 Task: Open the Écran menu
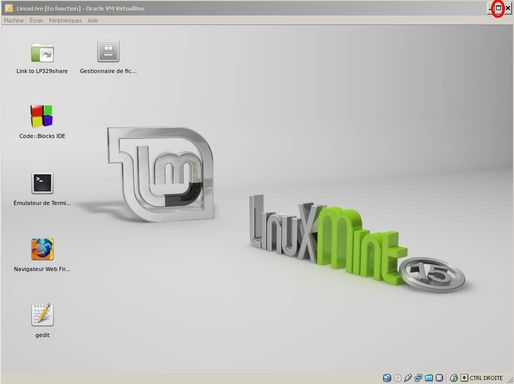36,20
